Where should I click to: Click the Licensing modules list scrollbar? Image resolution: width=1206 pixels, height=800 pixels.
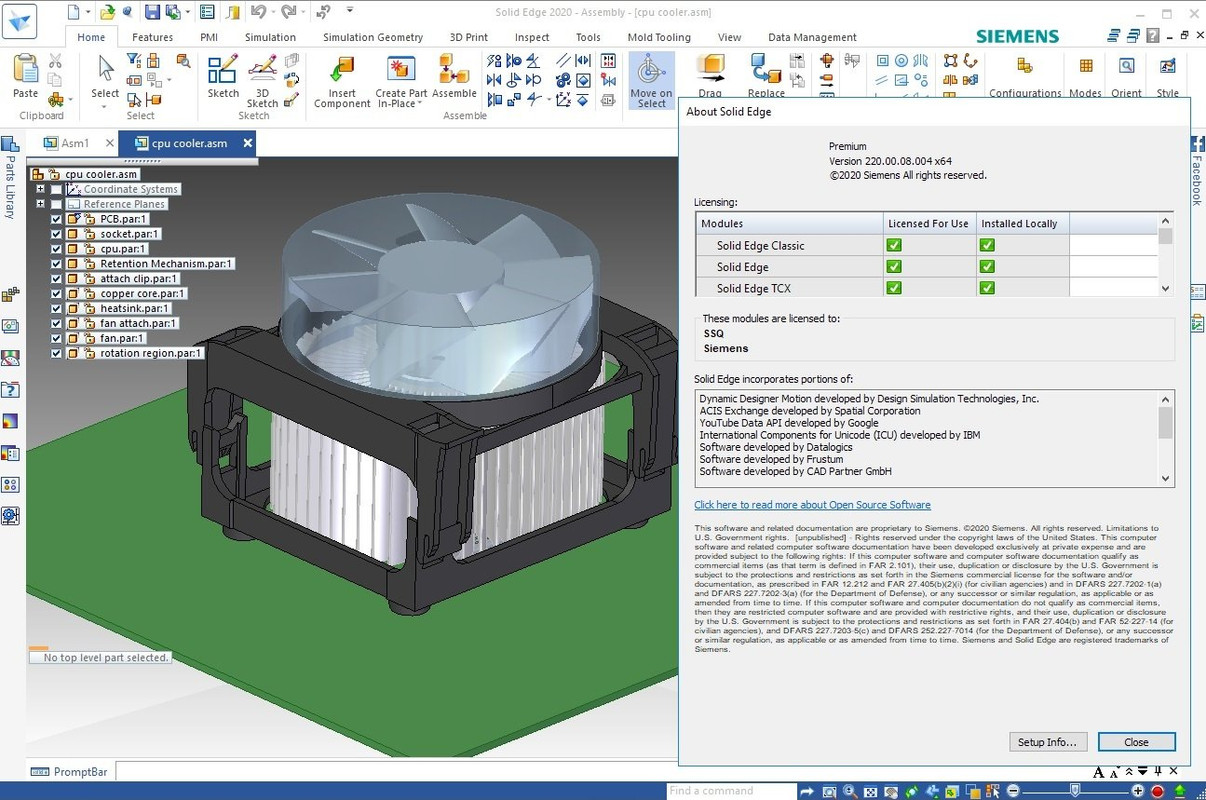(x=1165, y=255)
